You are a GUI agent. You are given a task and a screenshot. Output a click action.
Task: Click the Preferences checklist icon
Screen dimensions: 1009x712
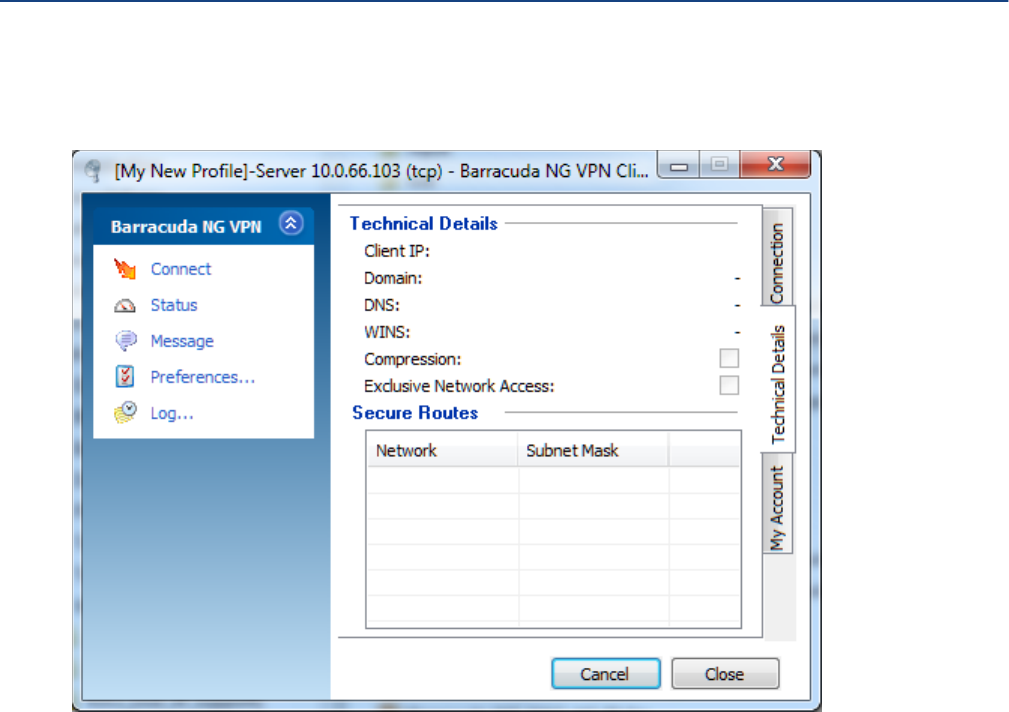click(x=125, y=377)
